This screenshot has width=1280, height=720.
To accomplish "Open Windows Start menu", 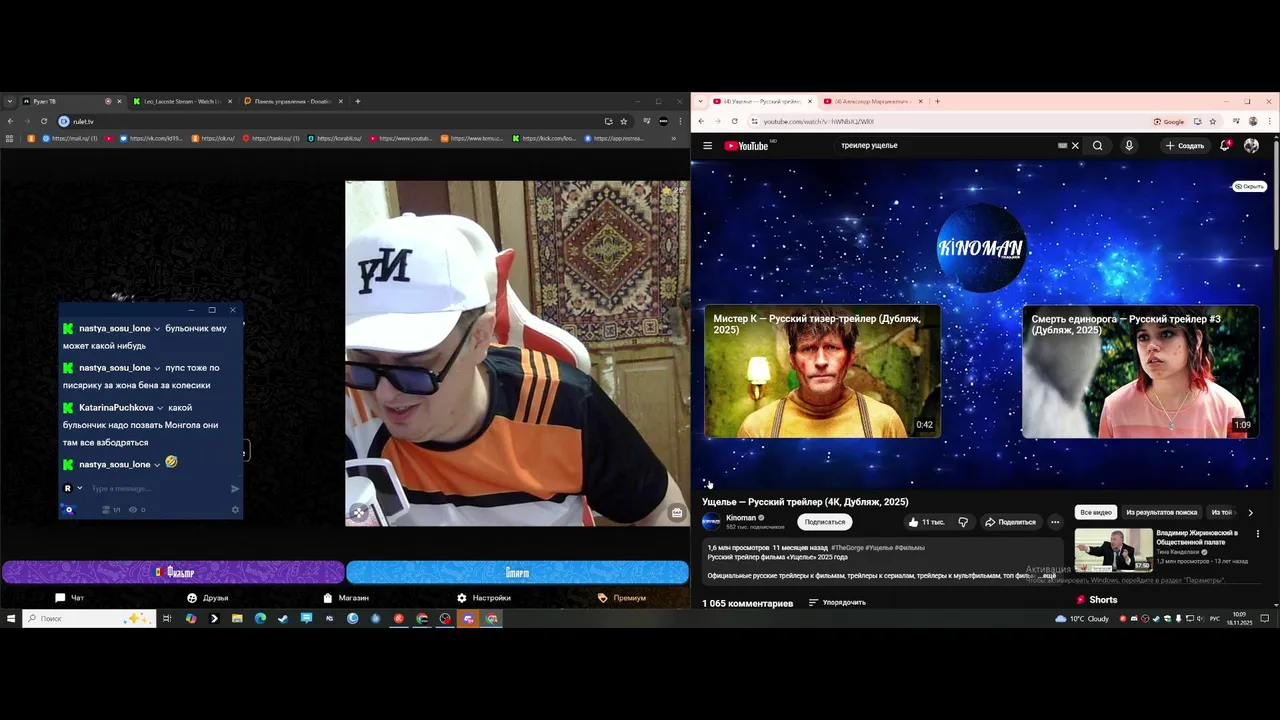I will click(x=11, y=619).
